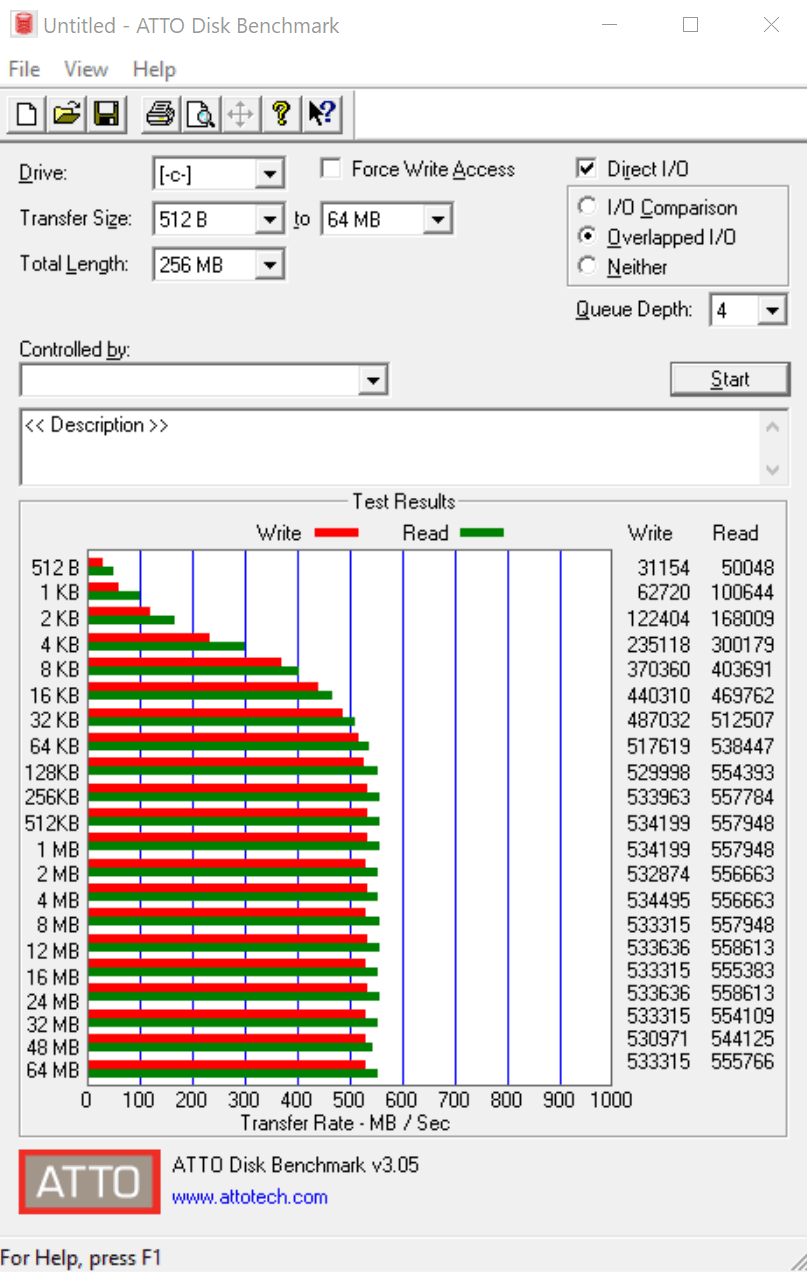Open a benchmark file with the folder icon

click(66, 114)
